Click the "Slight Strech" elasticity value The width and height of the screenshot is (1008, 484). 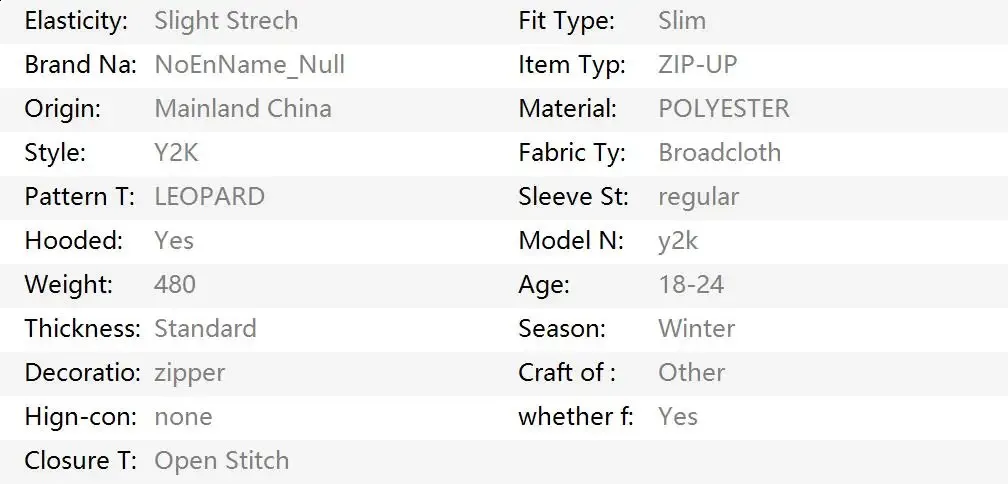click(x=226, y=21)
